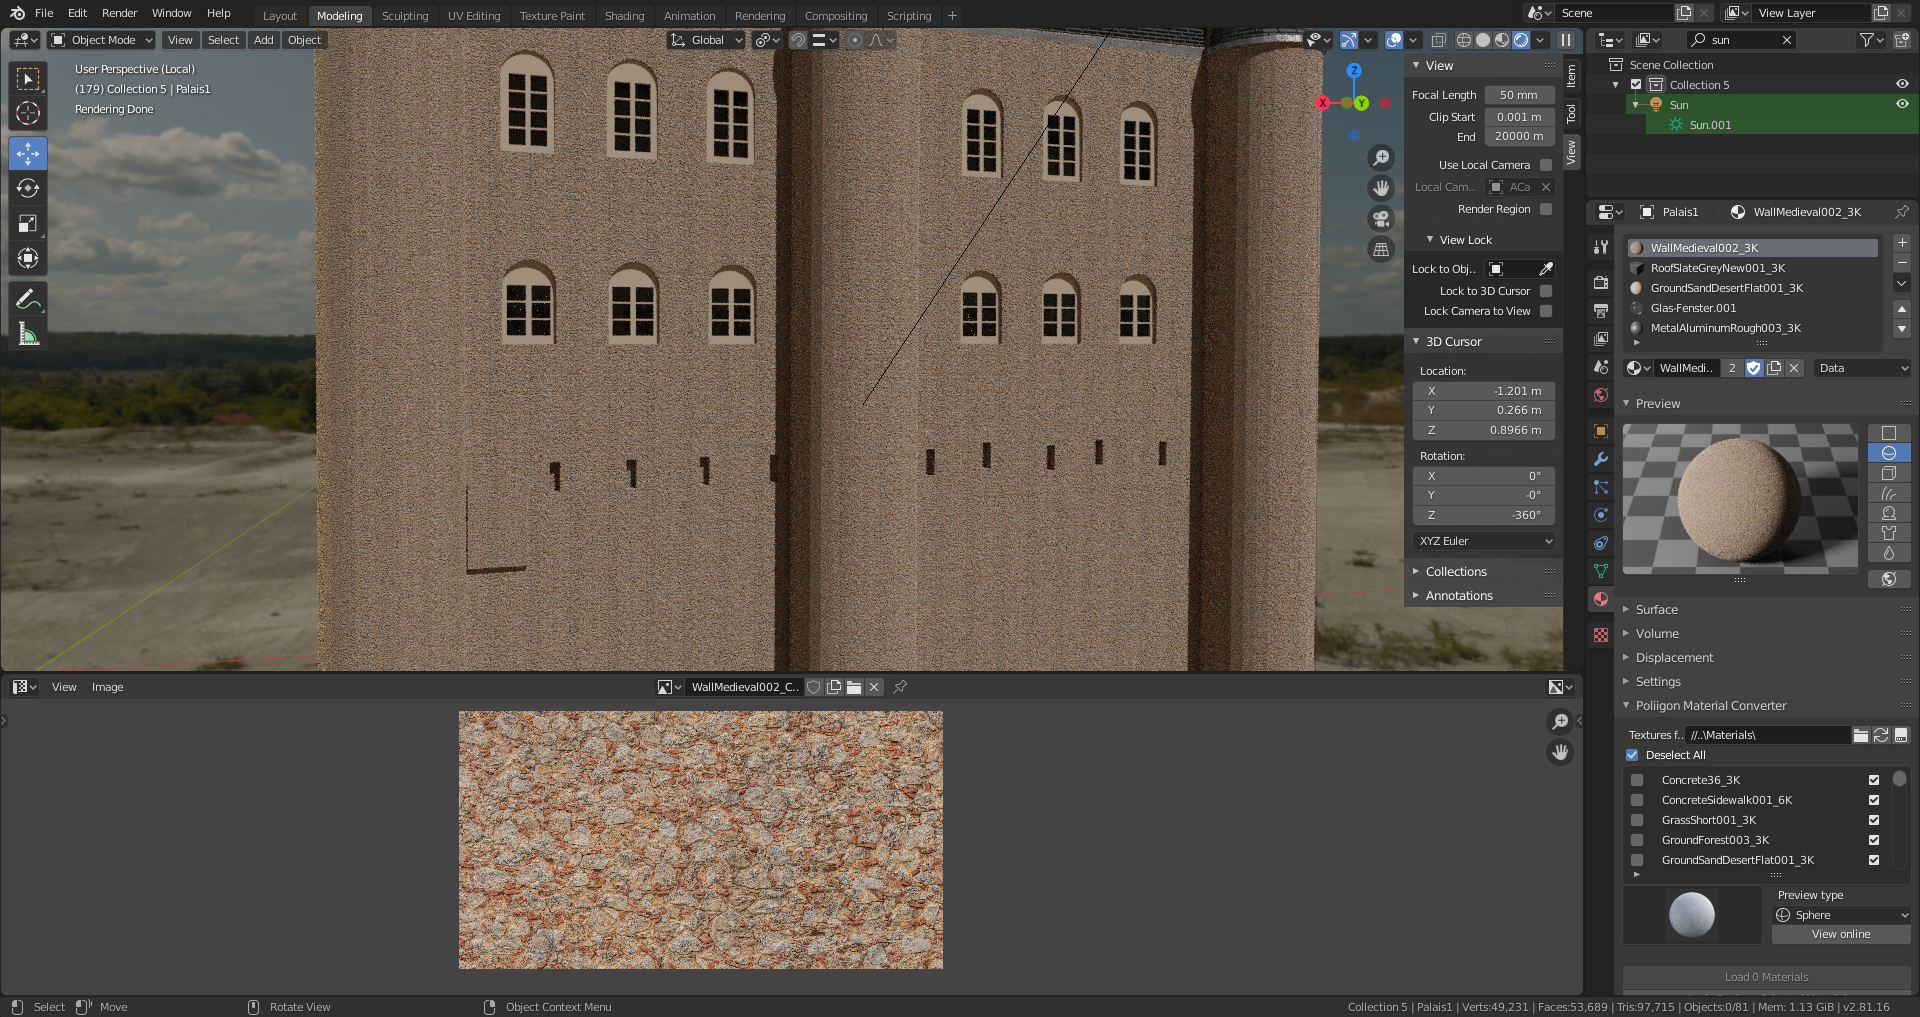
Task: Select the Move tool in viewport toolbar
Action: 28,153
